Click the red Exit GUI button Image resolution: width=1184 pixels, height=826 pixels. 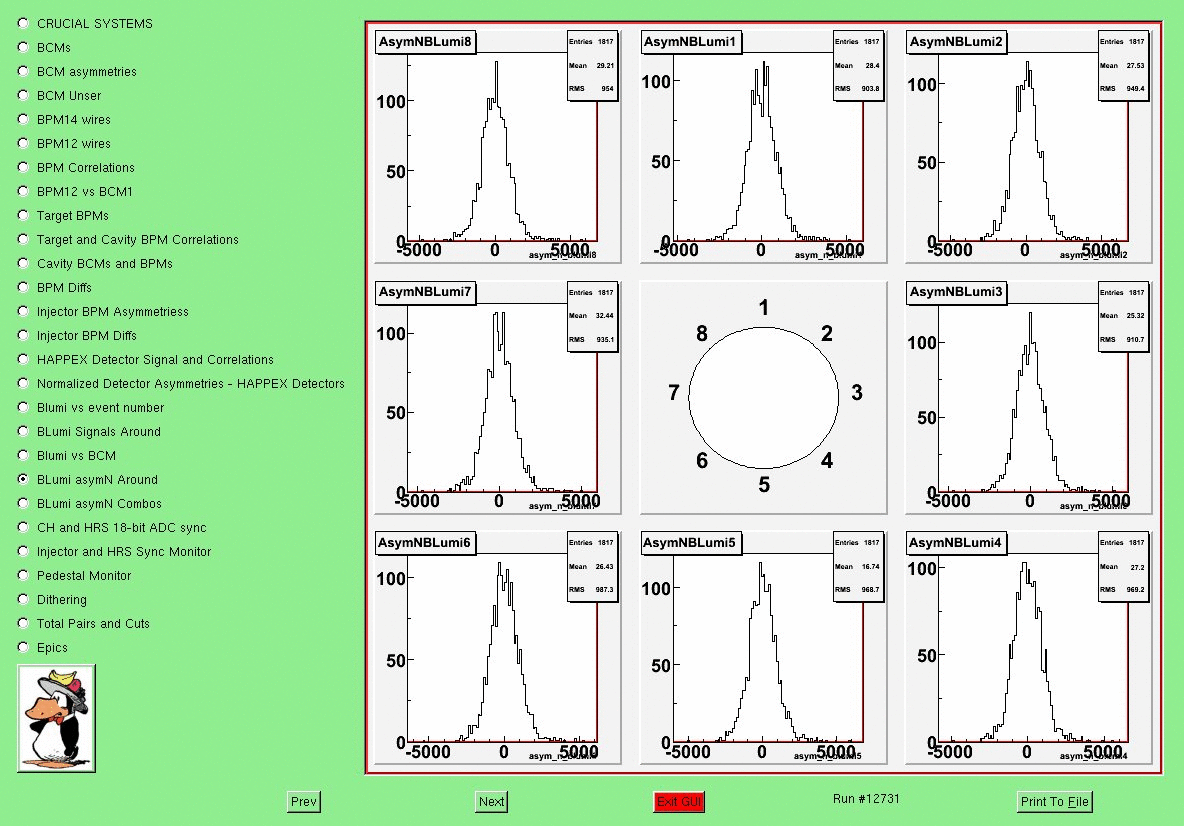click(x=679, y=802)
